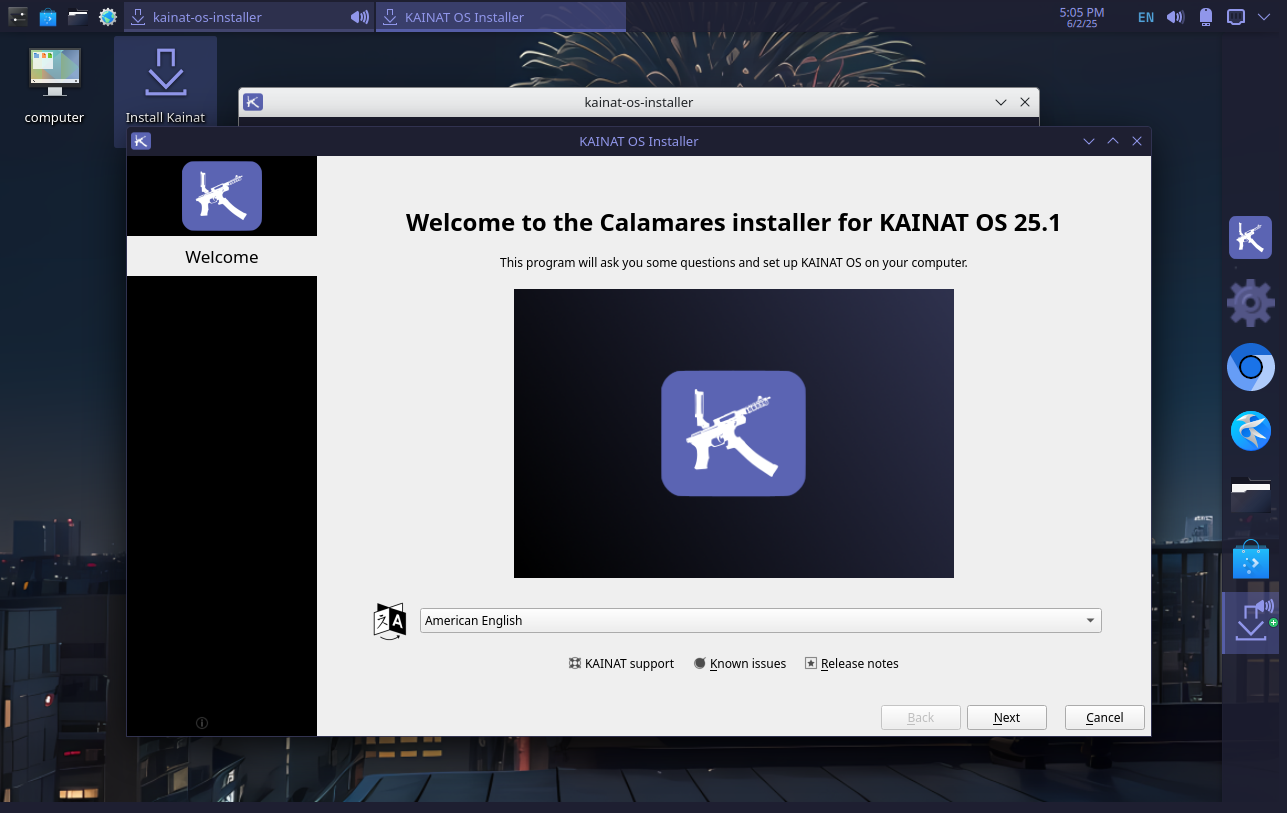Screen dimensions: 1287x813
Task: Open the volume control in the system tray
Action: coord(1176,17)
